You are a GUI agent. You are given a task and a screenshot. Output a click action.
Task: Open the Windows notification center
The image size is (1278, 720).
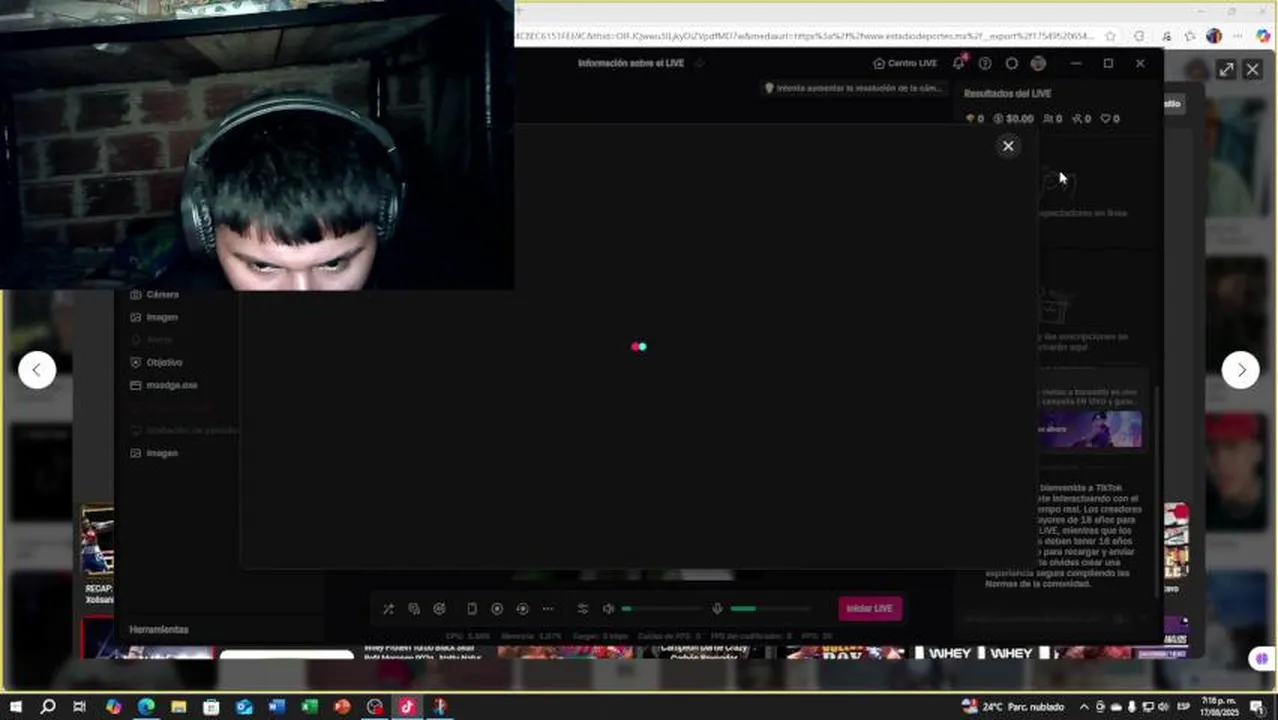(x=1258, y=707)
